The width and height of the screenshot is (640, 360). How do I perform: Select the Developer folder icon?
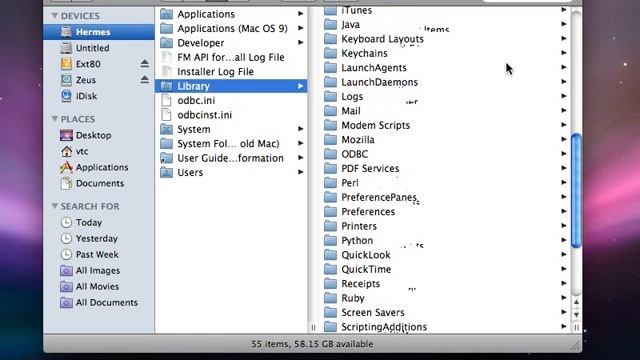point(166,42)
